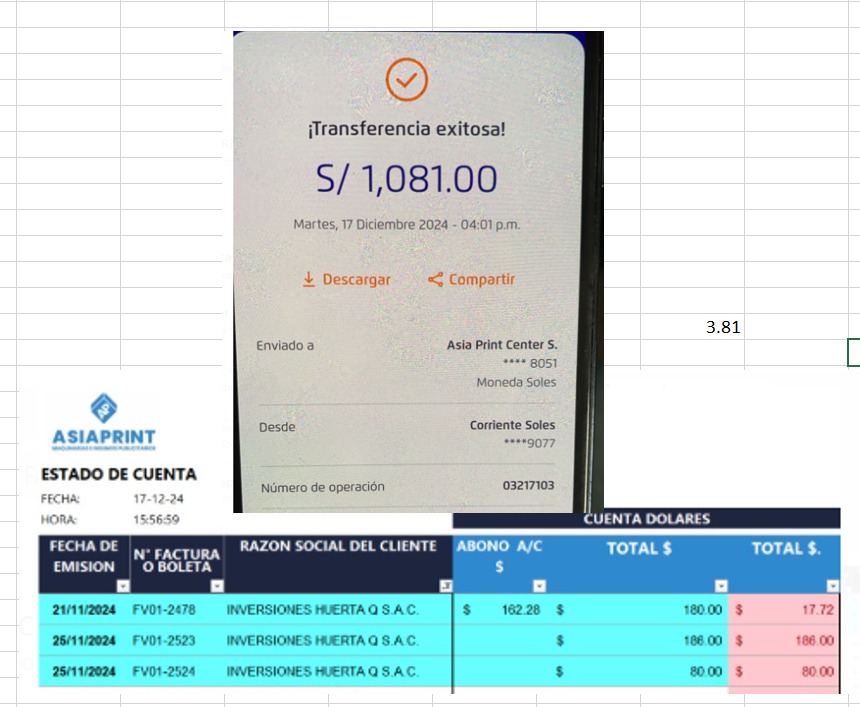Screen dimensions: 860x707
Task: Click the ESTADO DE CUENTA title
Action: pos(119,474)
